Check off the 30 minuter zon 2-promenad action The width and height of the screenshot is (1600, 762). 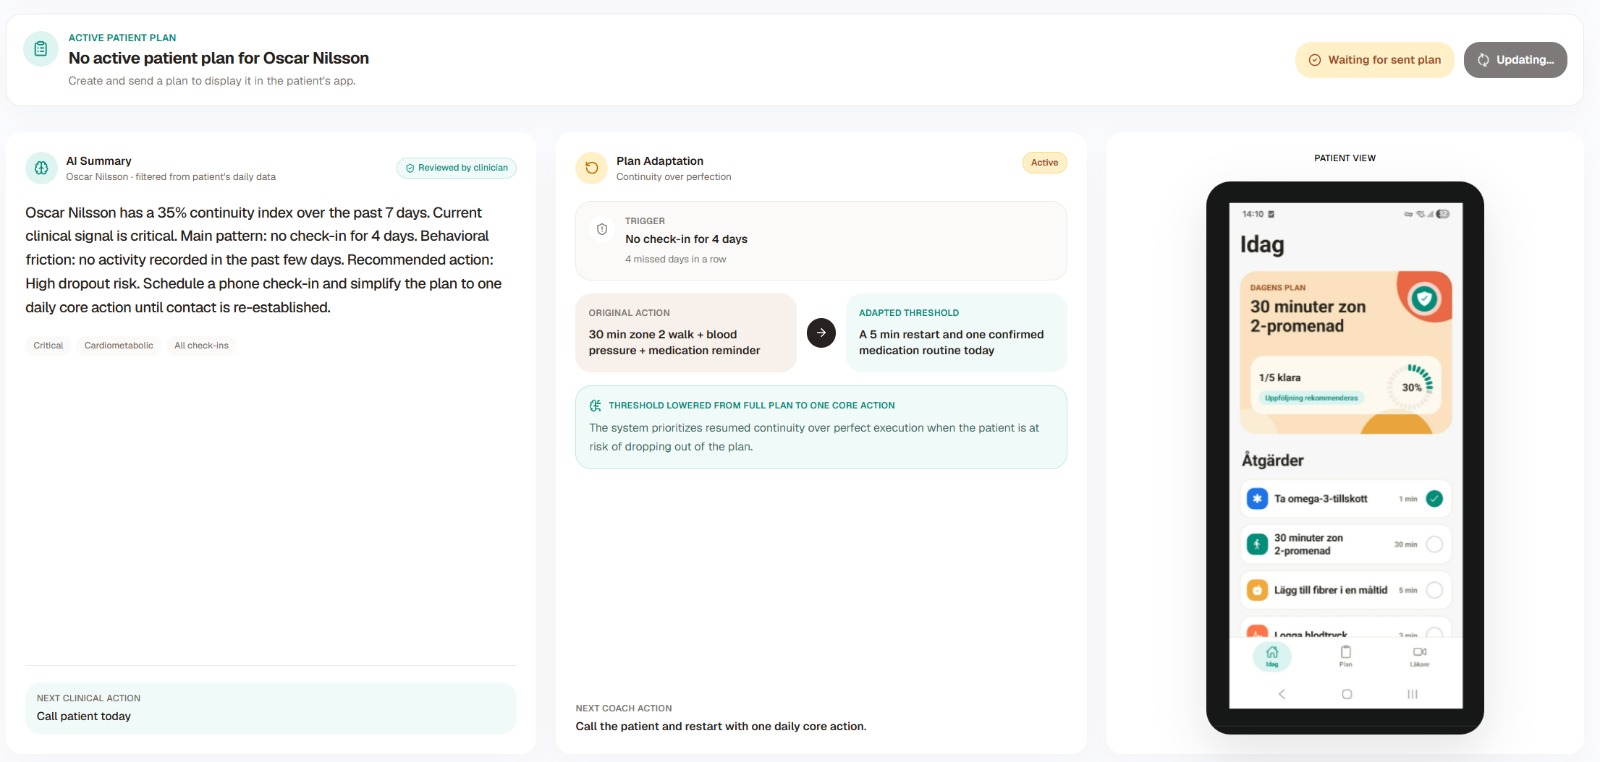click(1434, 544)
